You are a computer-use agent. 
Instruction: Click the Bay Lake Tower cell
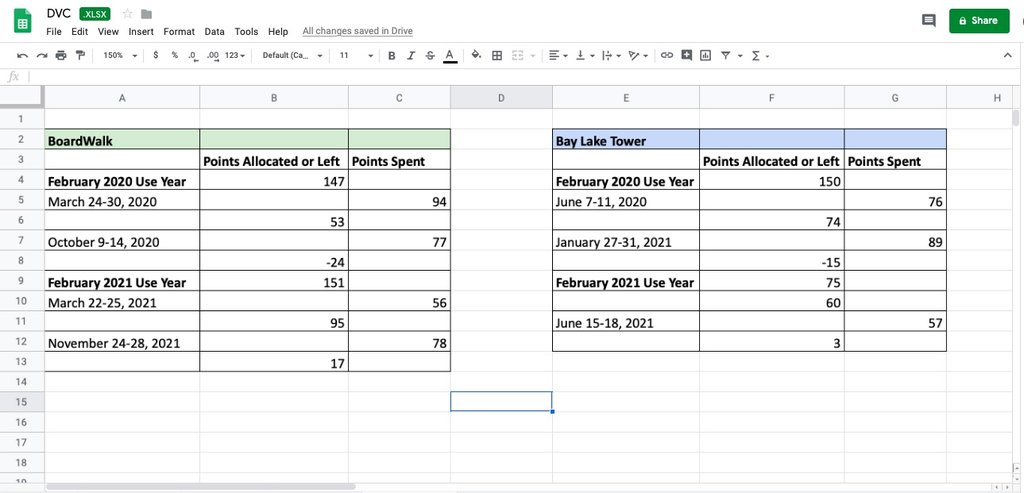click(x=626, y=140)
